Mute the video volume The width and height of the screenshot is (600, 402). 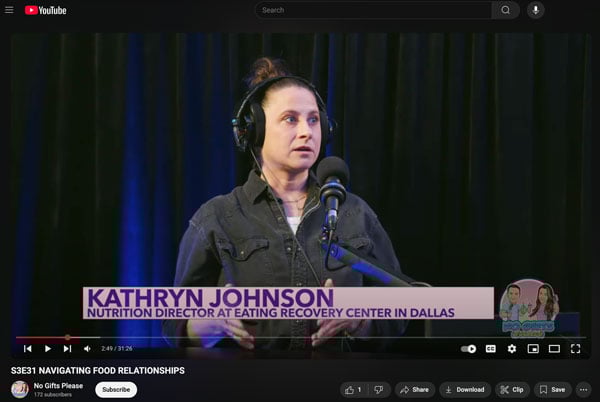click(87, 349)
